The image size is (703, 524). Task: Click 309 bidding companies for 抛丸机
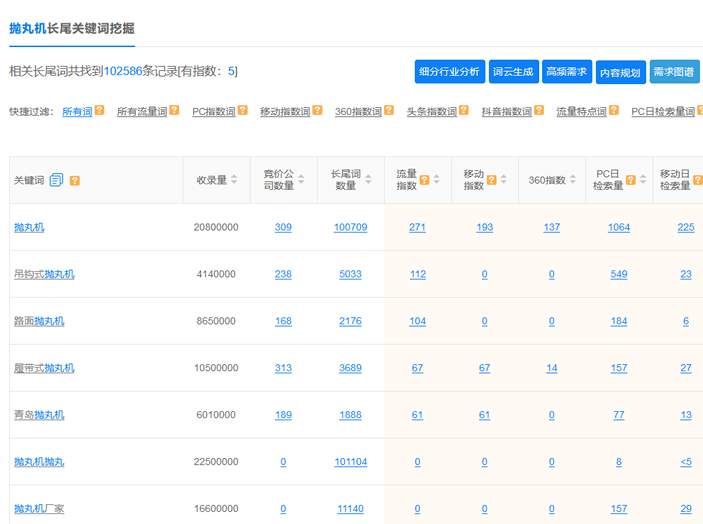pos(283,227)
